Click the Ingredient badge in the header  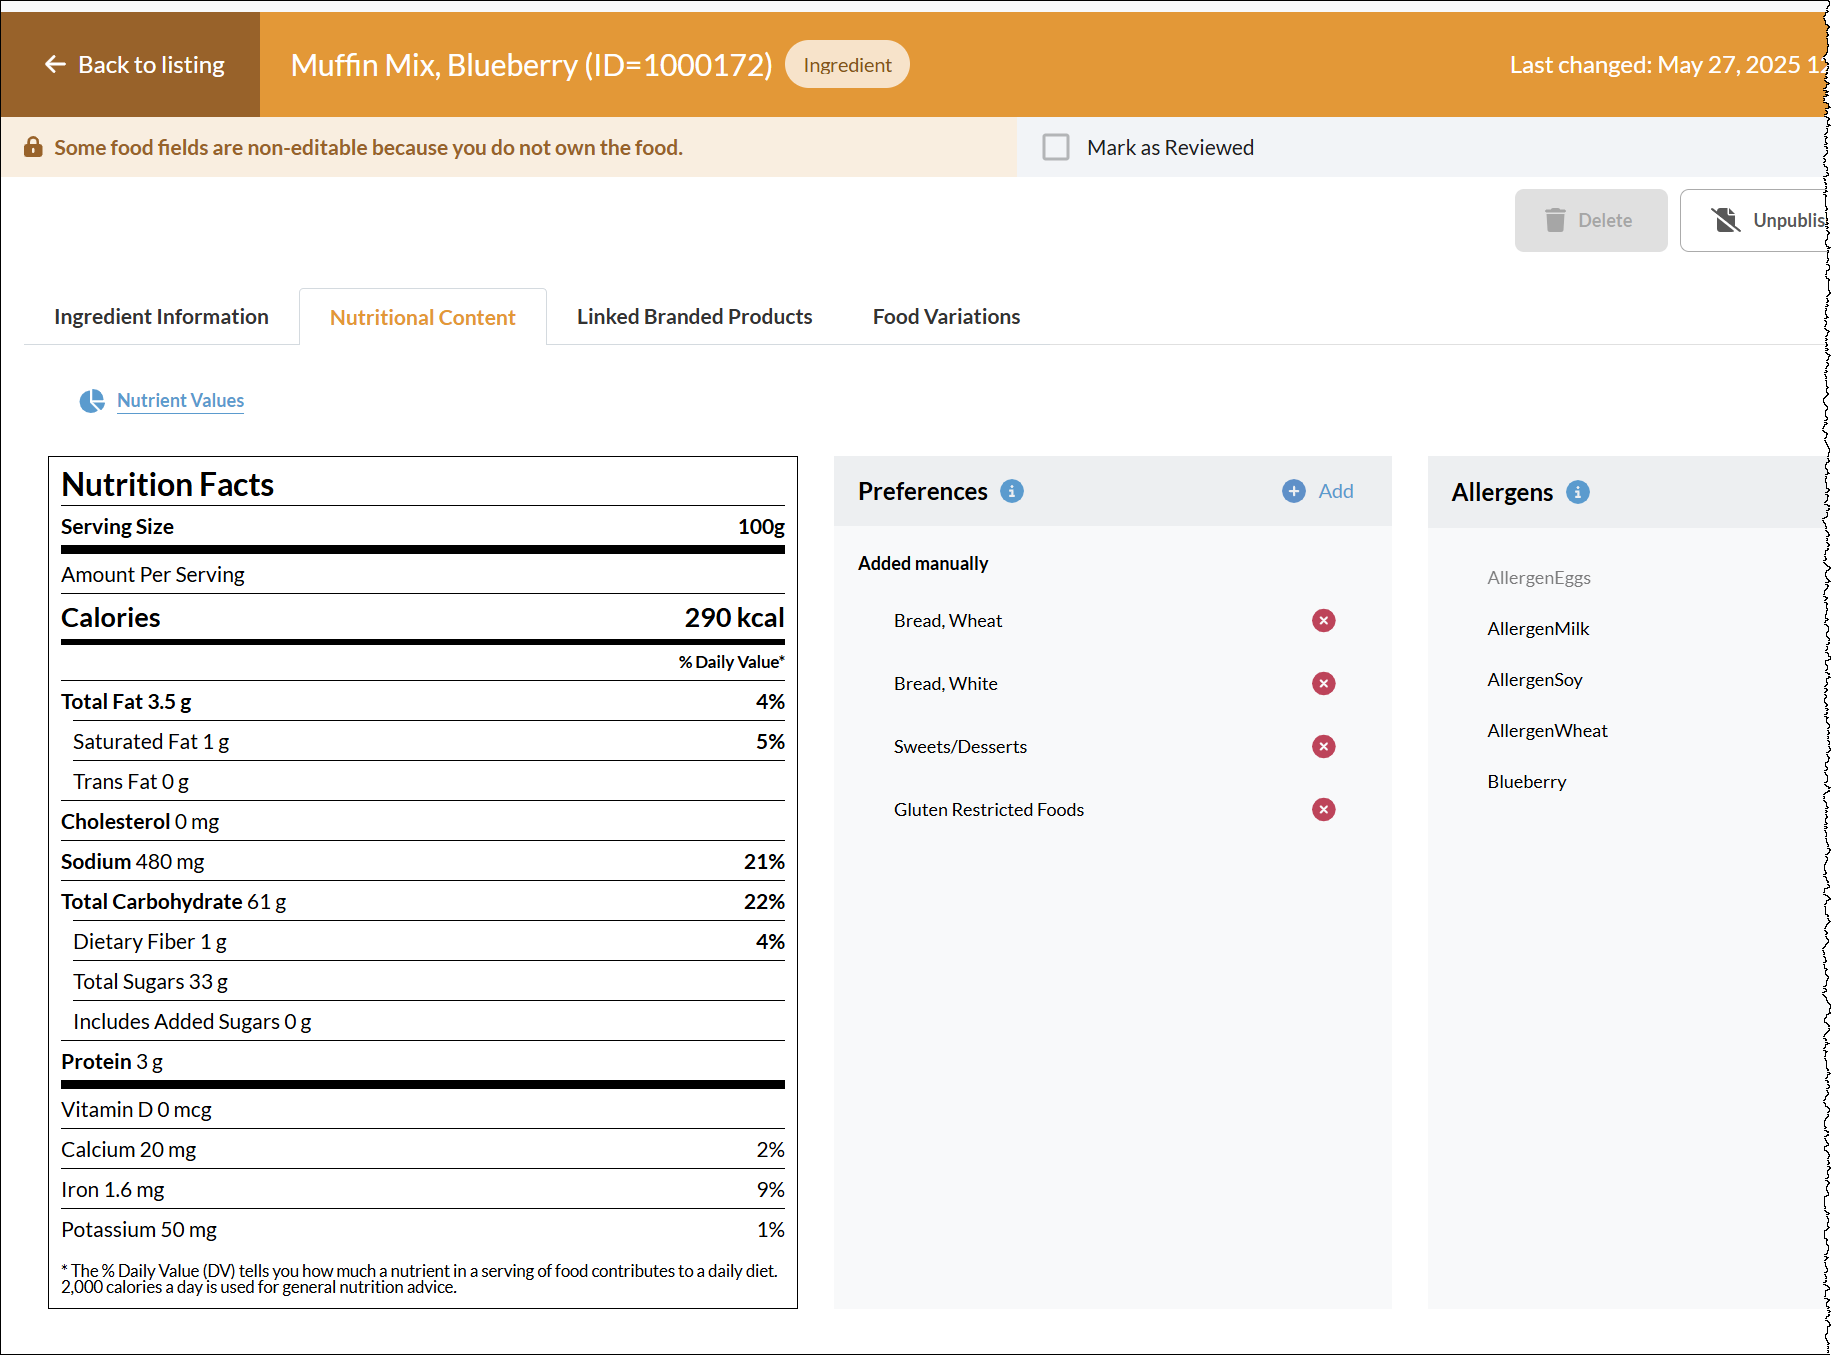[x=846, y=64]
